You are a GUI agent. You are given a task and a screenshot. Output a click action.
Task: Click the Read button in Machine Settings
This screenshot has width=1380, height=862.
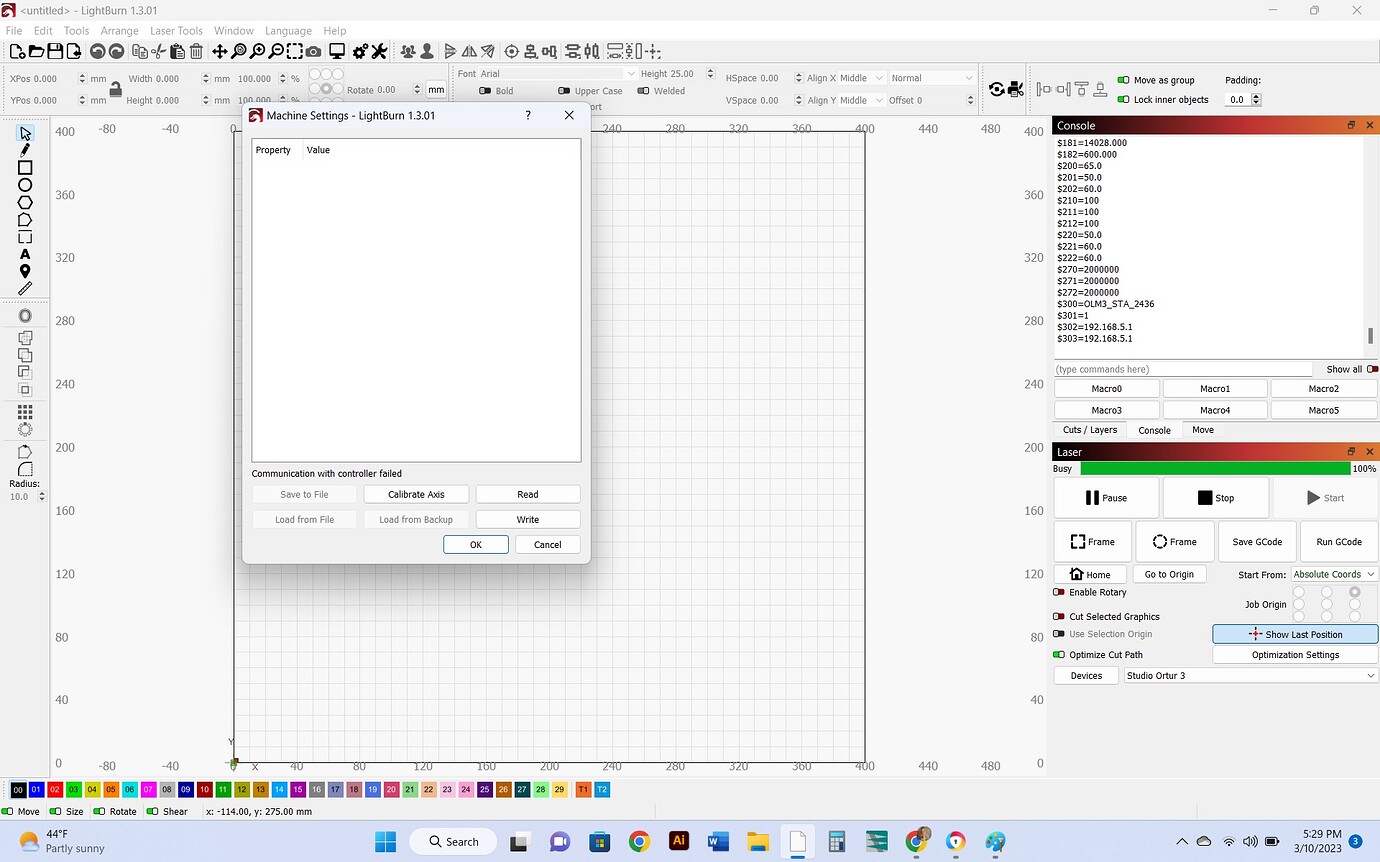click(x=528, y=494)
